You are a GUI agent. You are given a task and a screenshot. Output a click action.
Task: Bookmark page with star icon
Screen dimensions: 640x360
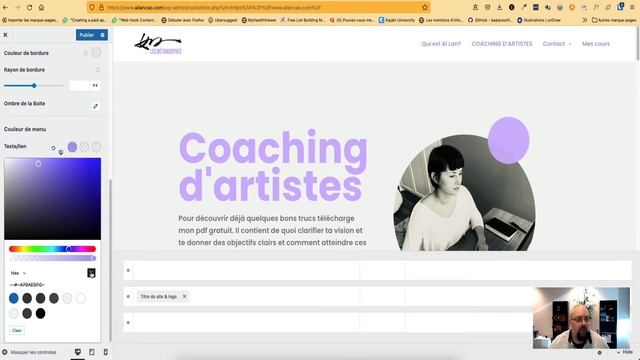424,7
